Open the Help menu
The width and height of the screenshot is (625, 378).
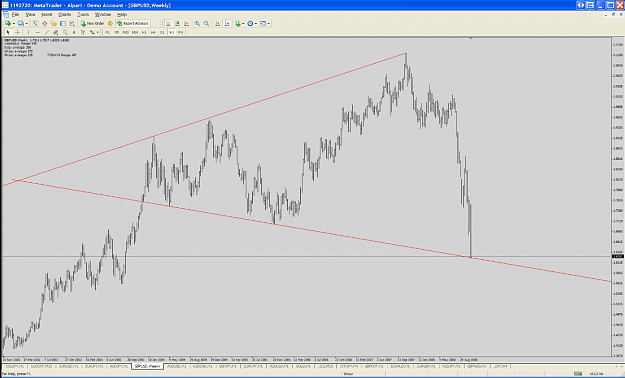[122, 15]
